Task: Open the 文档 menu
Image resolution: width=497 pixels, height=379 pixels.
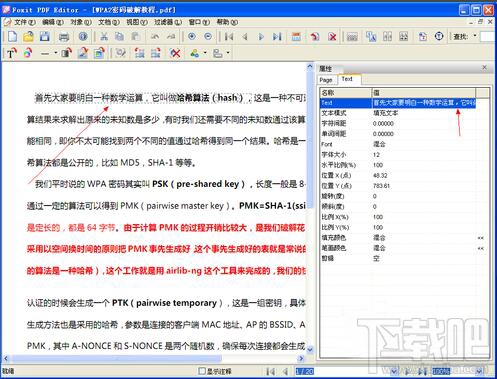Action: pos(109,22)
